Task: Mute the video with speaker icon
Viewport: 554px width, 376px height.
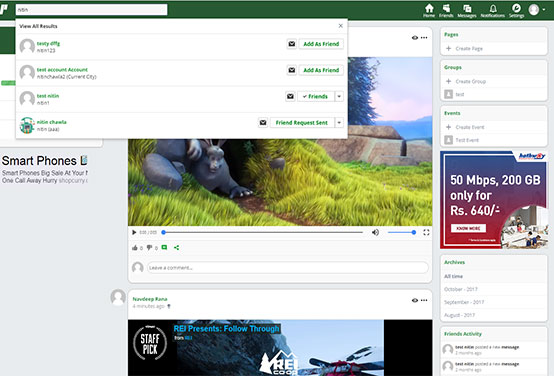Action: pos(375,232)
